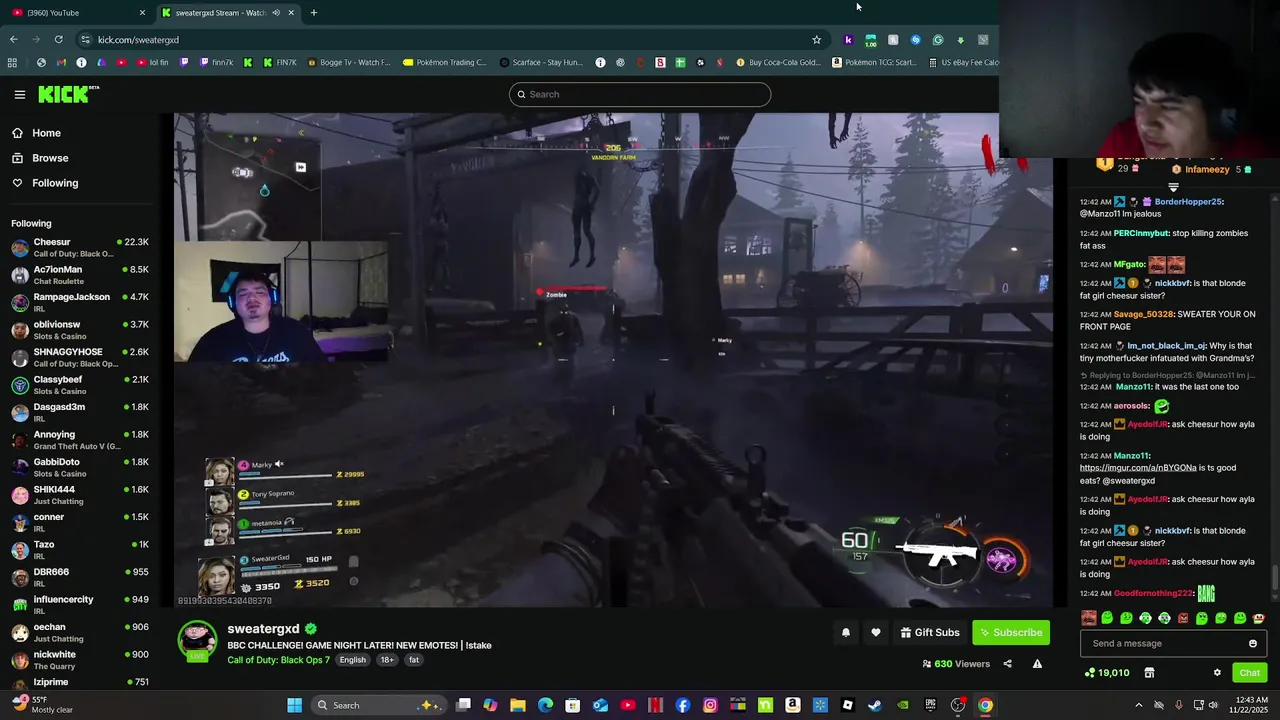
Task: Open Cheesur channel in Following list
Action: click(x=80, y=248)
